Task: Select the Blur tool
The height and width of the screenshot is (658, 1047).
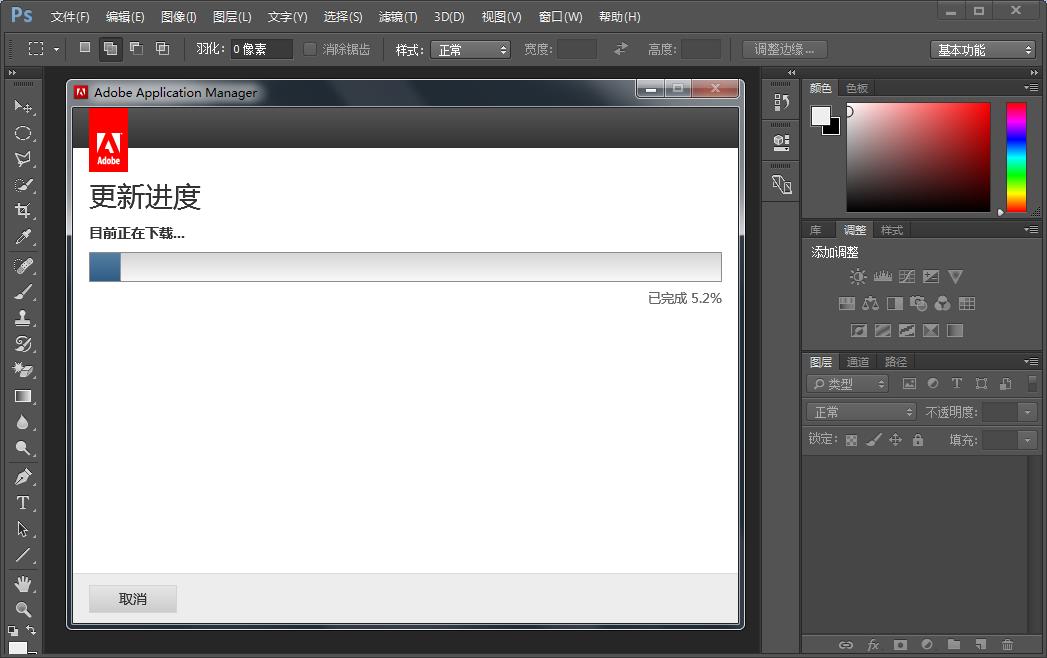Action: [x=23, y=422]
